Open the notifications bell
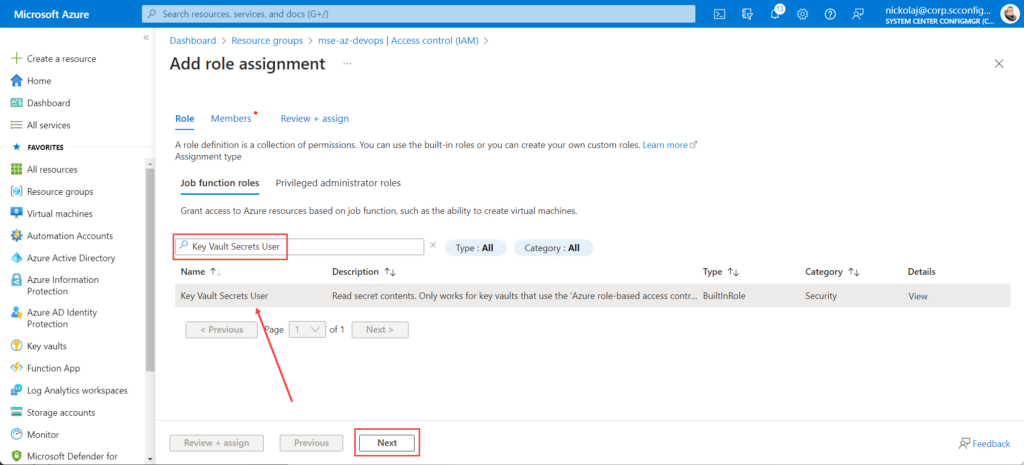This screenshot has height=465, width=1024. tap(775, 14)
